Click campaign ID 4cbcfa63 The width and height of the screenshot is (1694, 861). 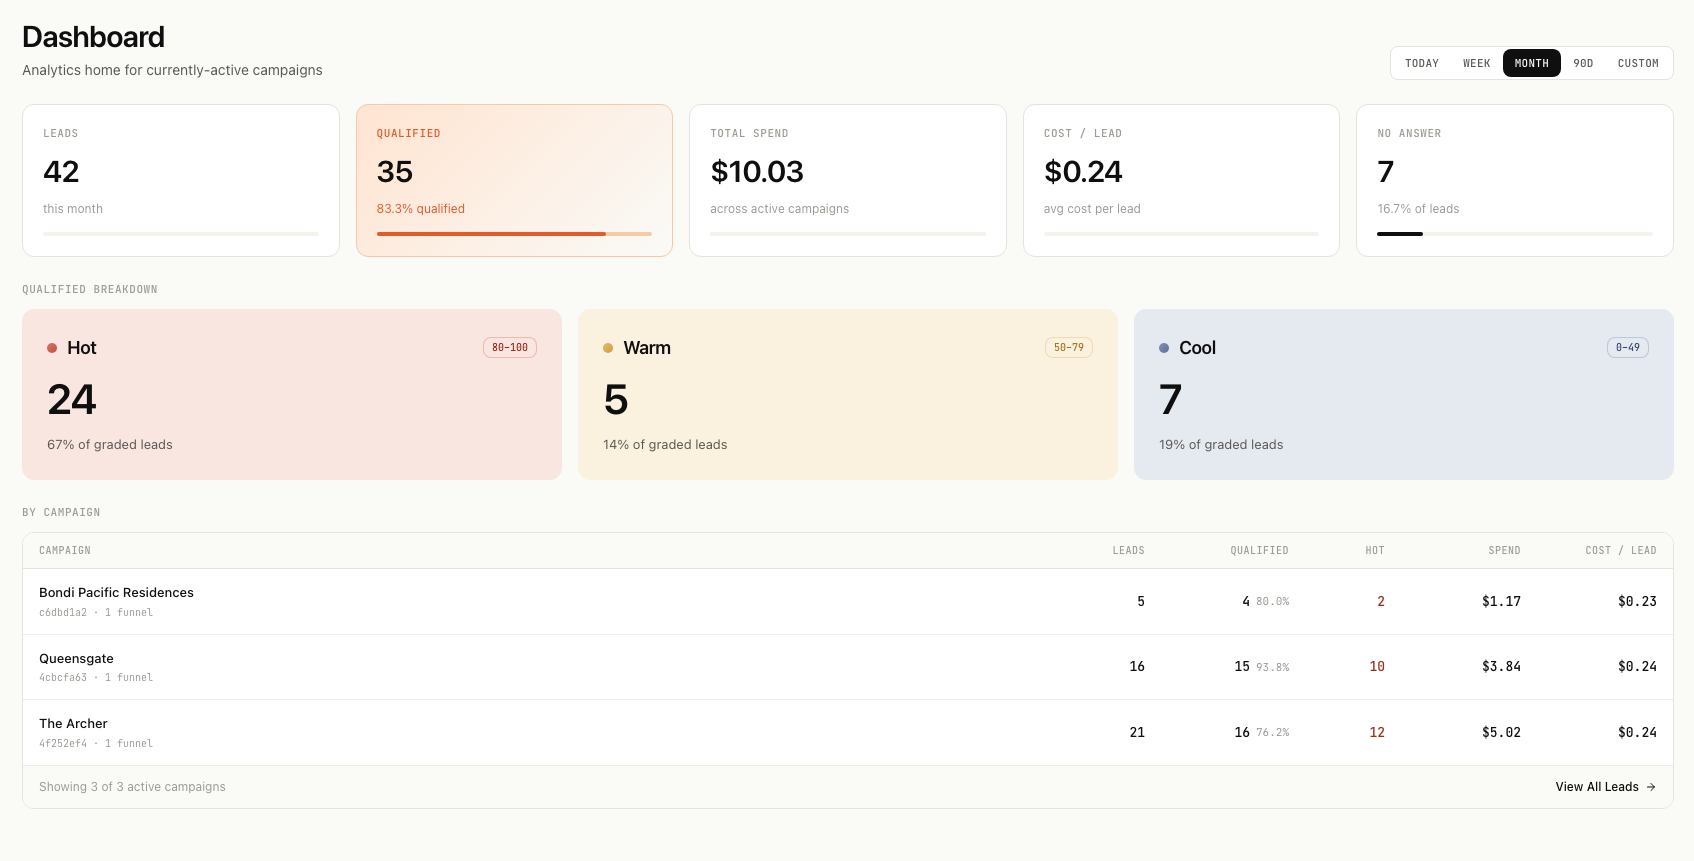[x=63, y=678]
